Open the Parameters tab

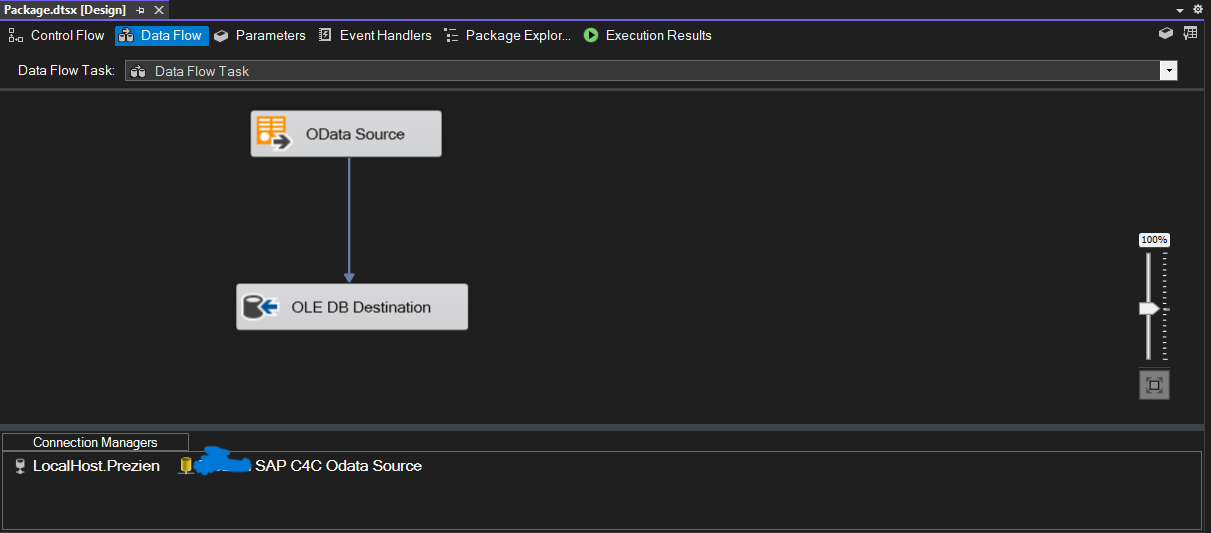coord(259,35)
